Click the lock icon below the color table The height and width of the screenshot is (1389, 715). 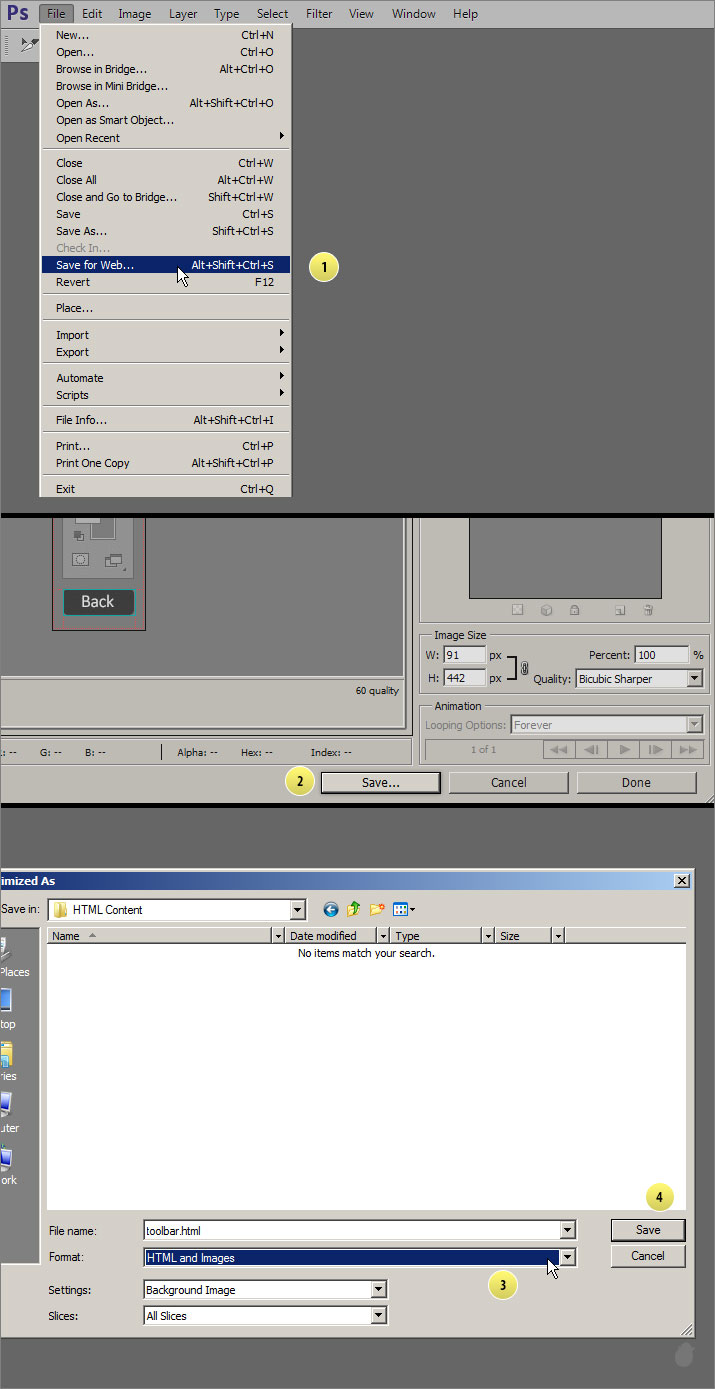574,610
